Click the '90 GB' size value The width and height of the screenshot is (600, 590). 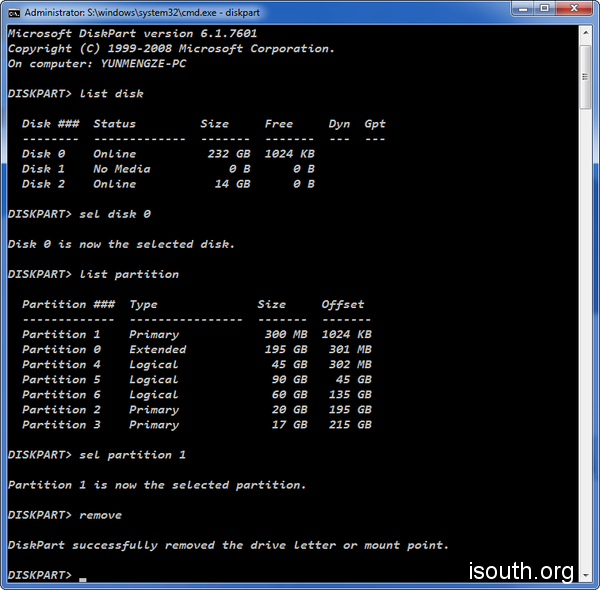coord(289,380)
